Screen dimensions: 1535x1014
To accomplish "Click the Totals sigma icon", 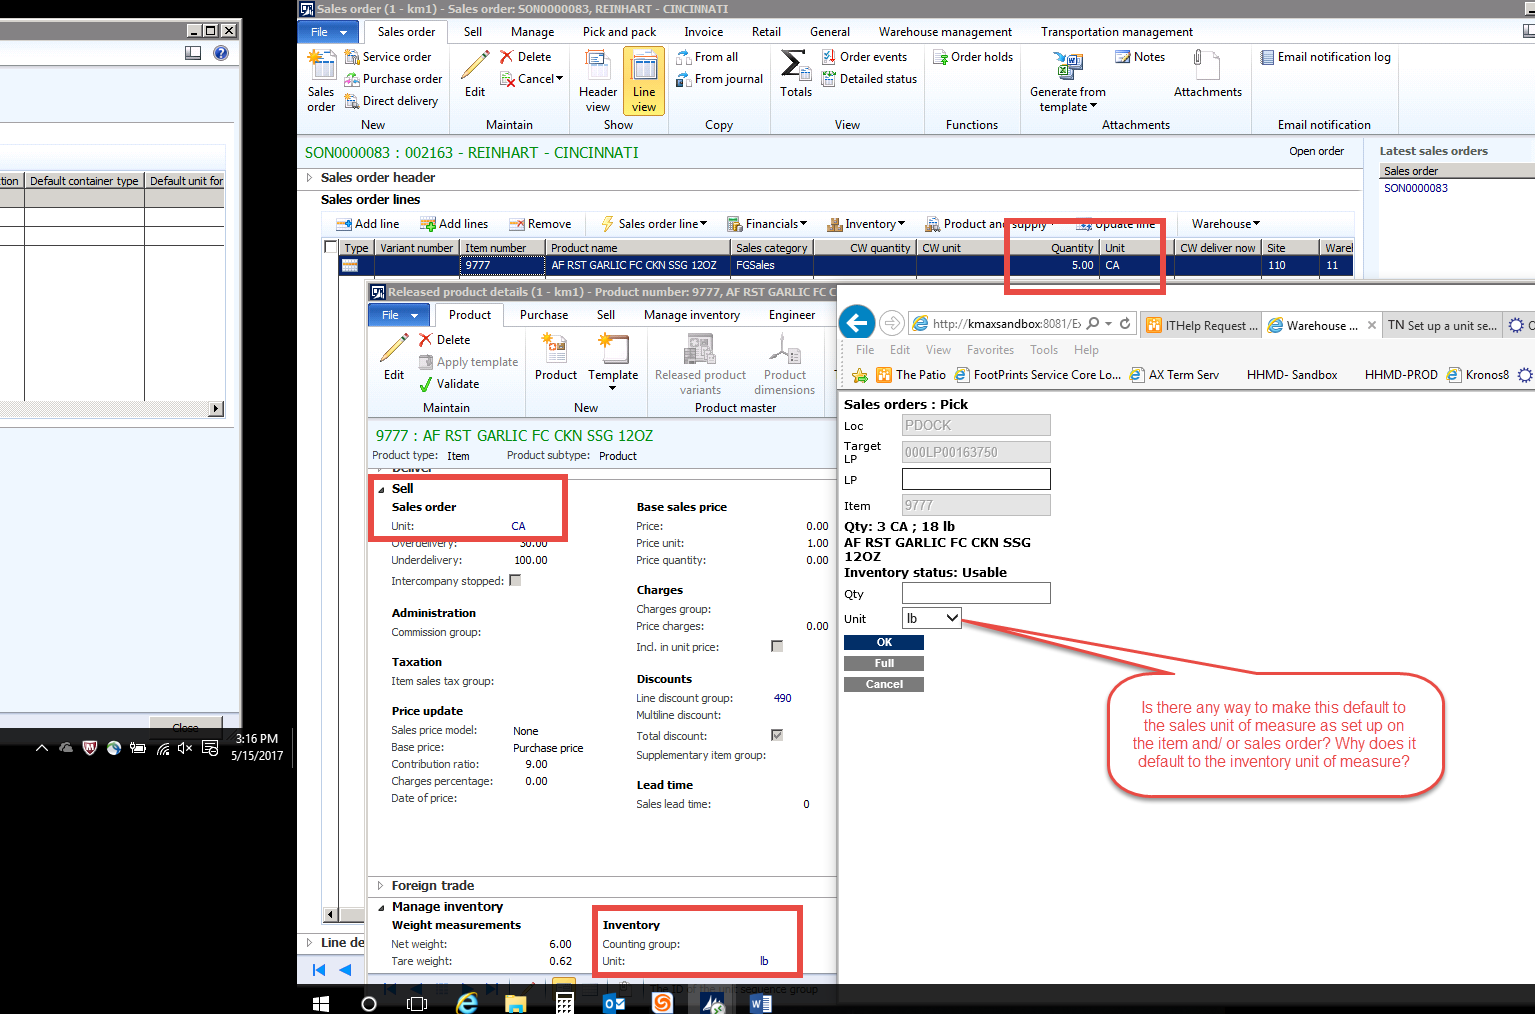I will [x=795, y=66].
